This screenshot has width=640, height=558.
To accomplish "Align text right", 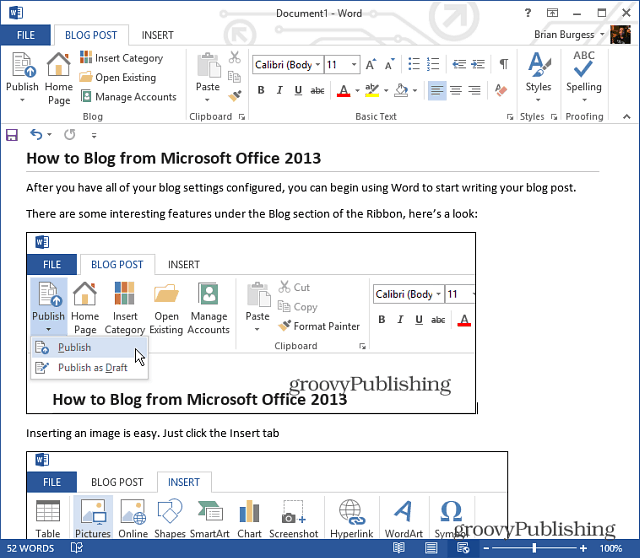I will coord(474,90).
